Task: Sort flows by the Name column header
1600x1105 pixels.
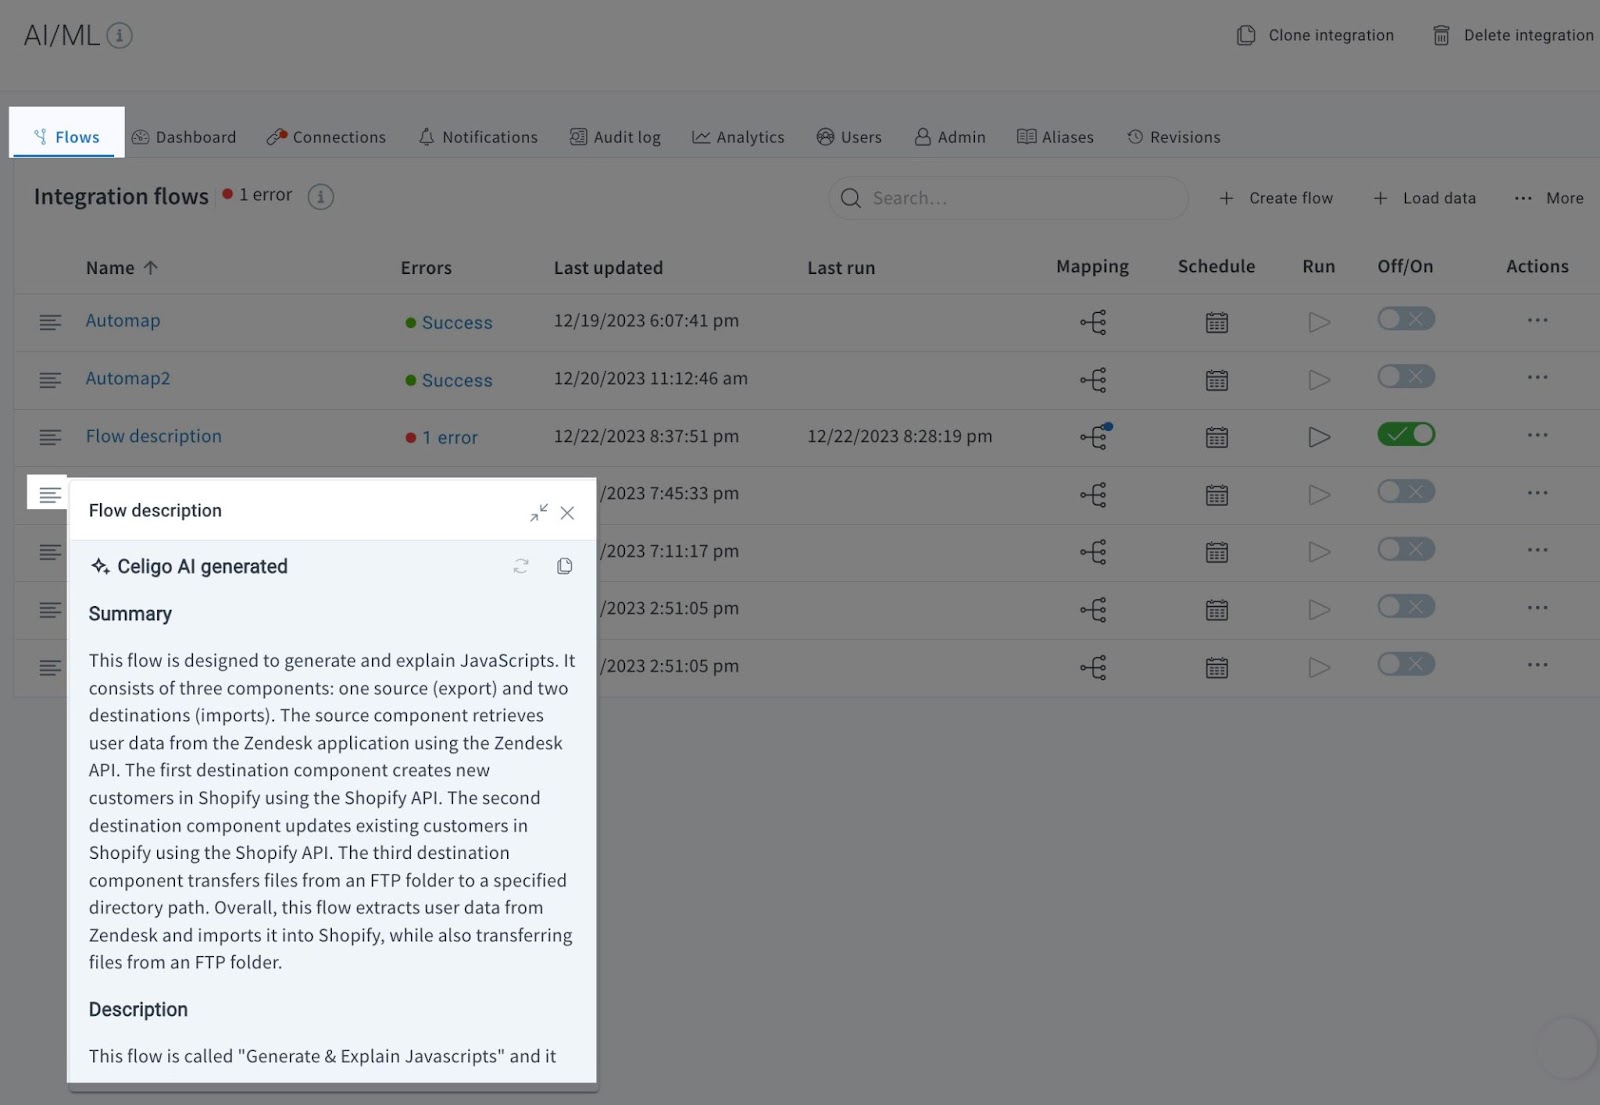Action: pos(121,267)
